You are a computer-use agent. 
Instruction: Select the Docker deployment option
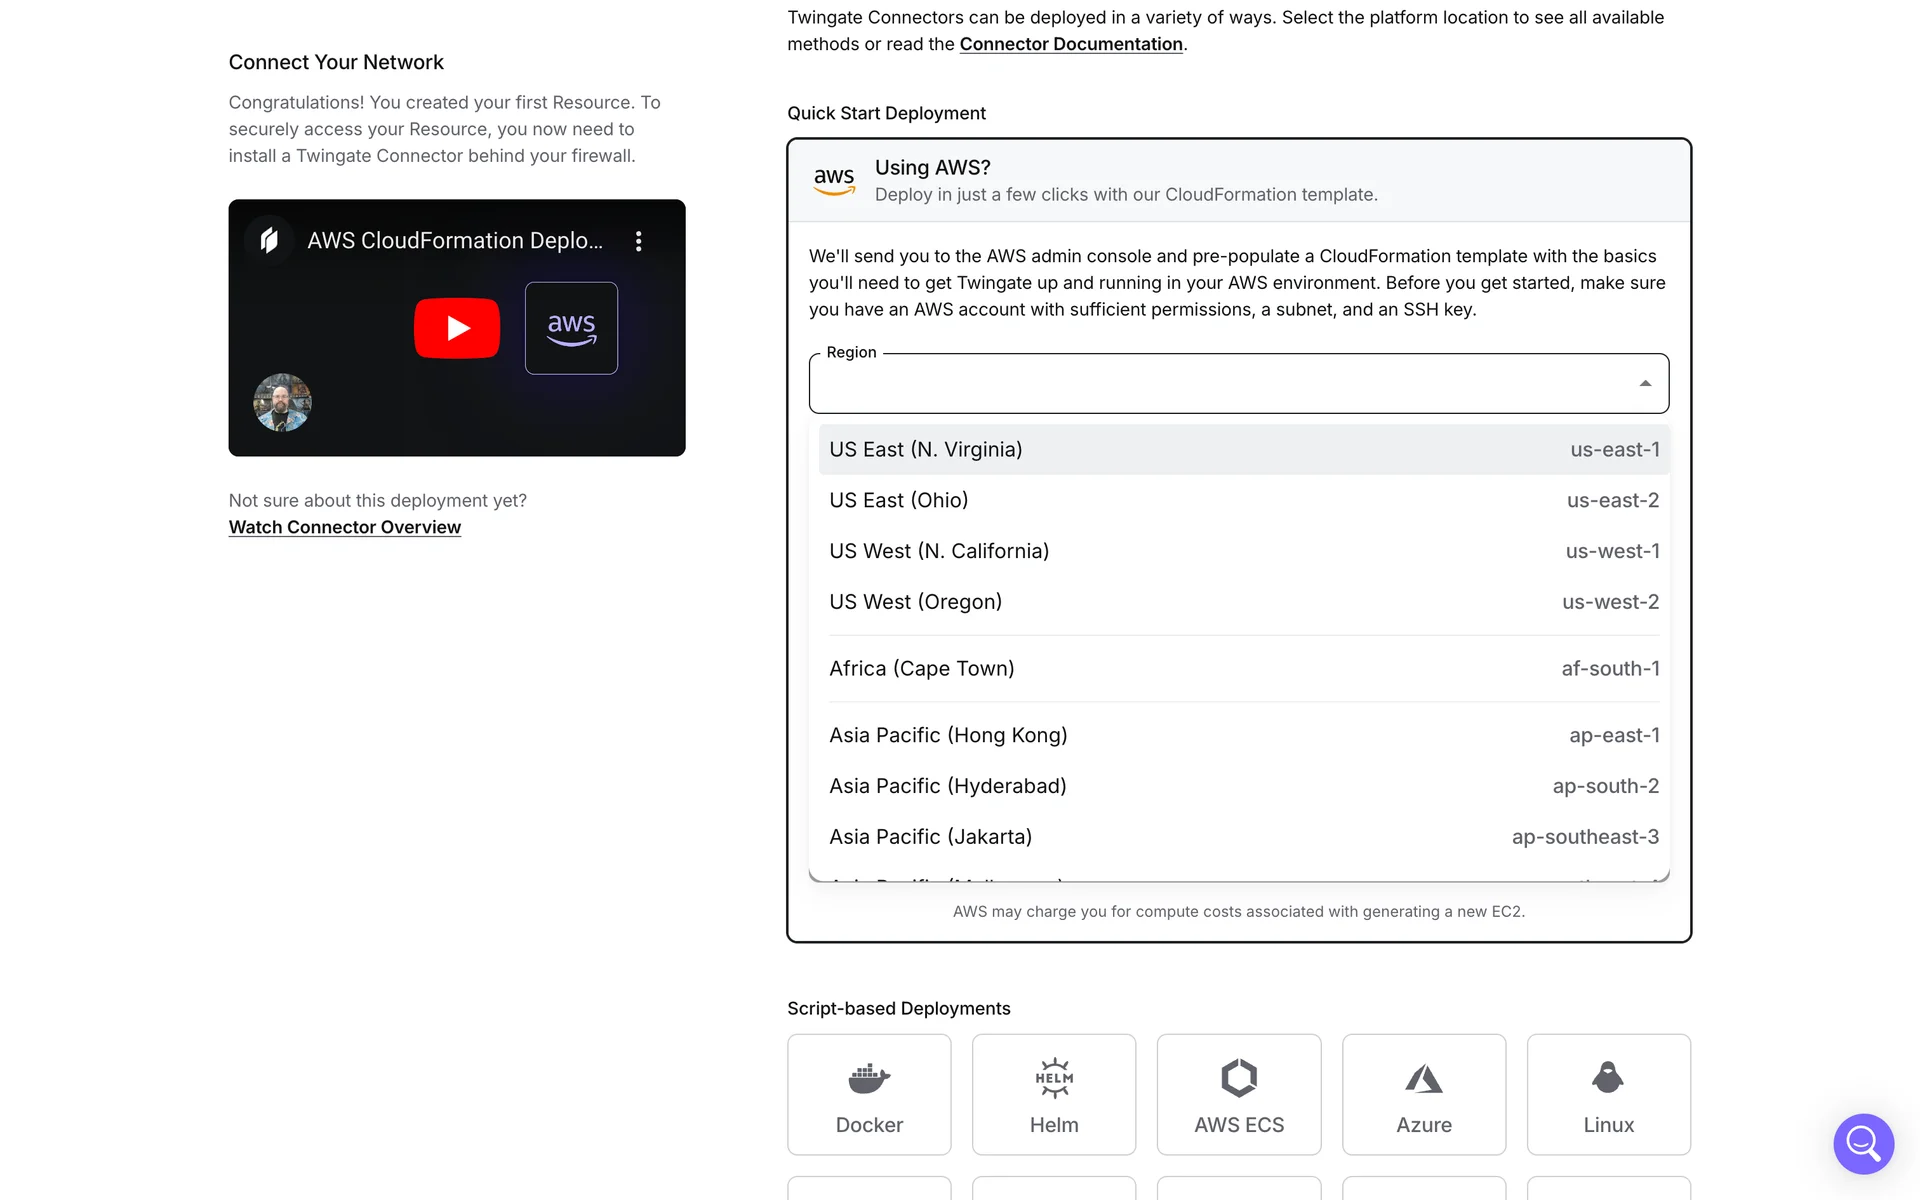(x=869, y=1094)
